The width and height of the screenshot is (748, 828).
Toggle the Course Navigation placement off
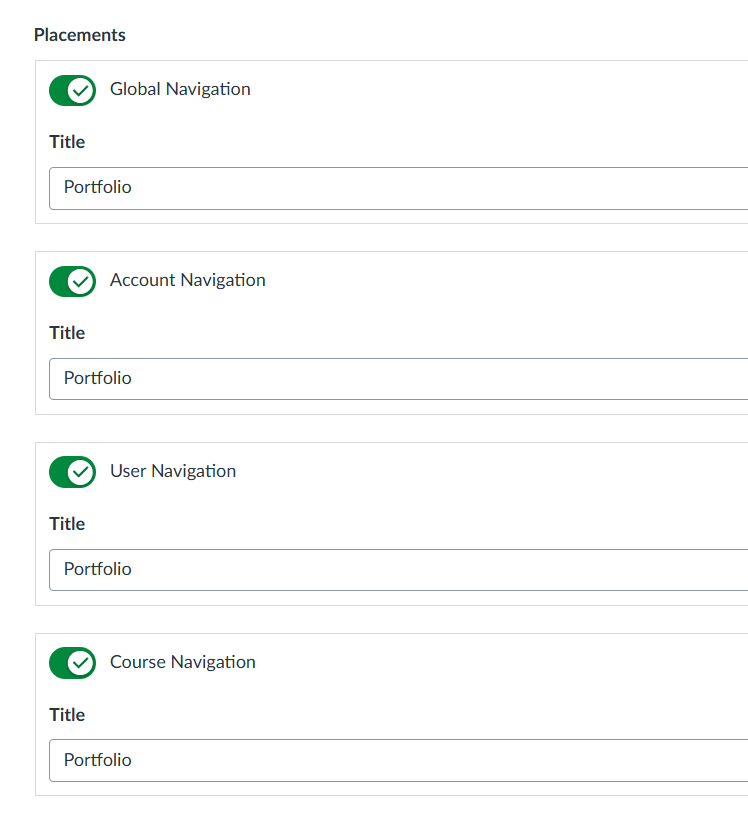point(72,663)
